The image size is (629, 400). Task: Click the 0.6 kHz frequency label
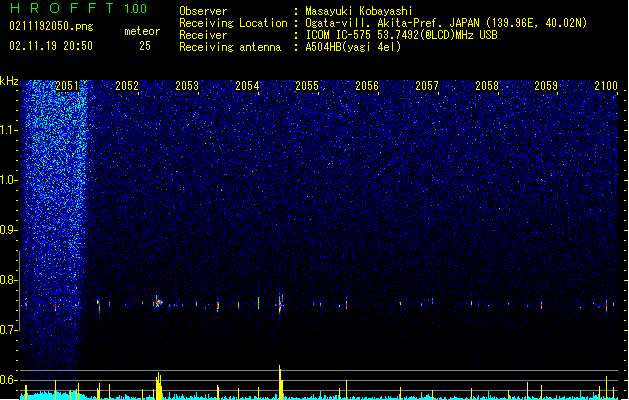9,380
